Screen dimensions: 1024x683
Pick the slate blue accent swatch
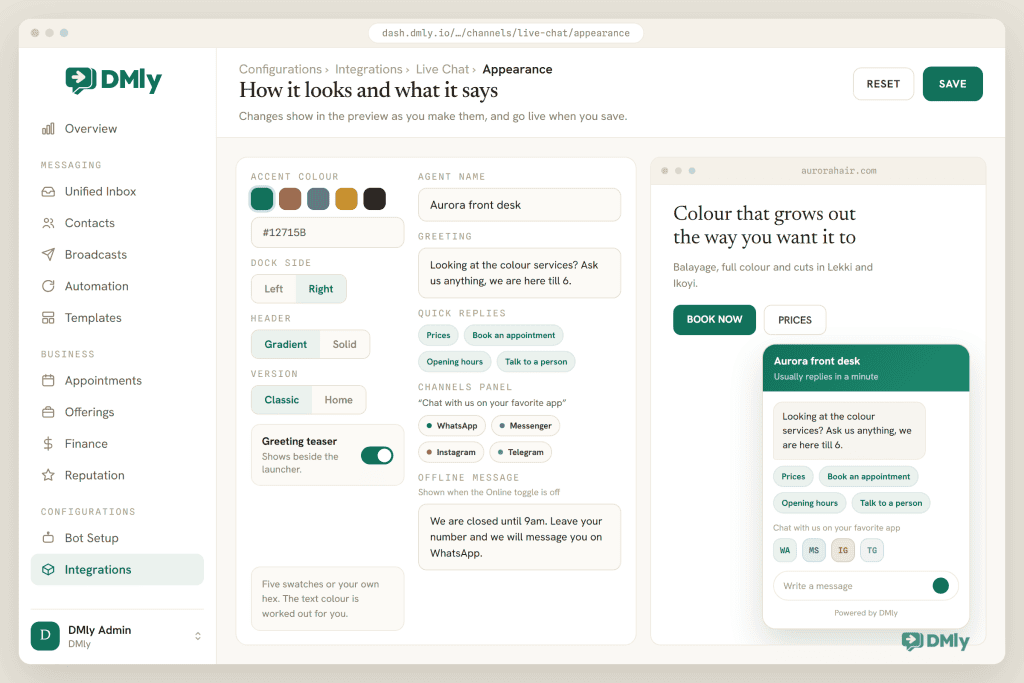coord(318,199)
